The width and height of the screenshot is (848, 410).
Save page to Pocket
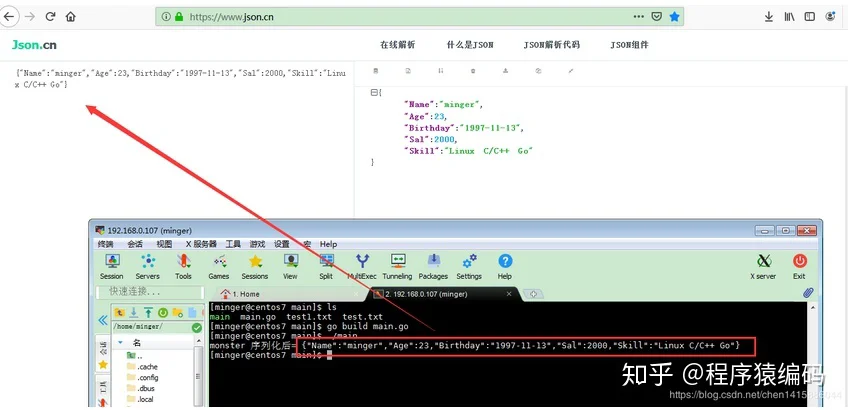pos(657,17)
